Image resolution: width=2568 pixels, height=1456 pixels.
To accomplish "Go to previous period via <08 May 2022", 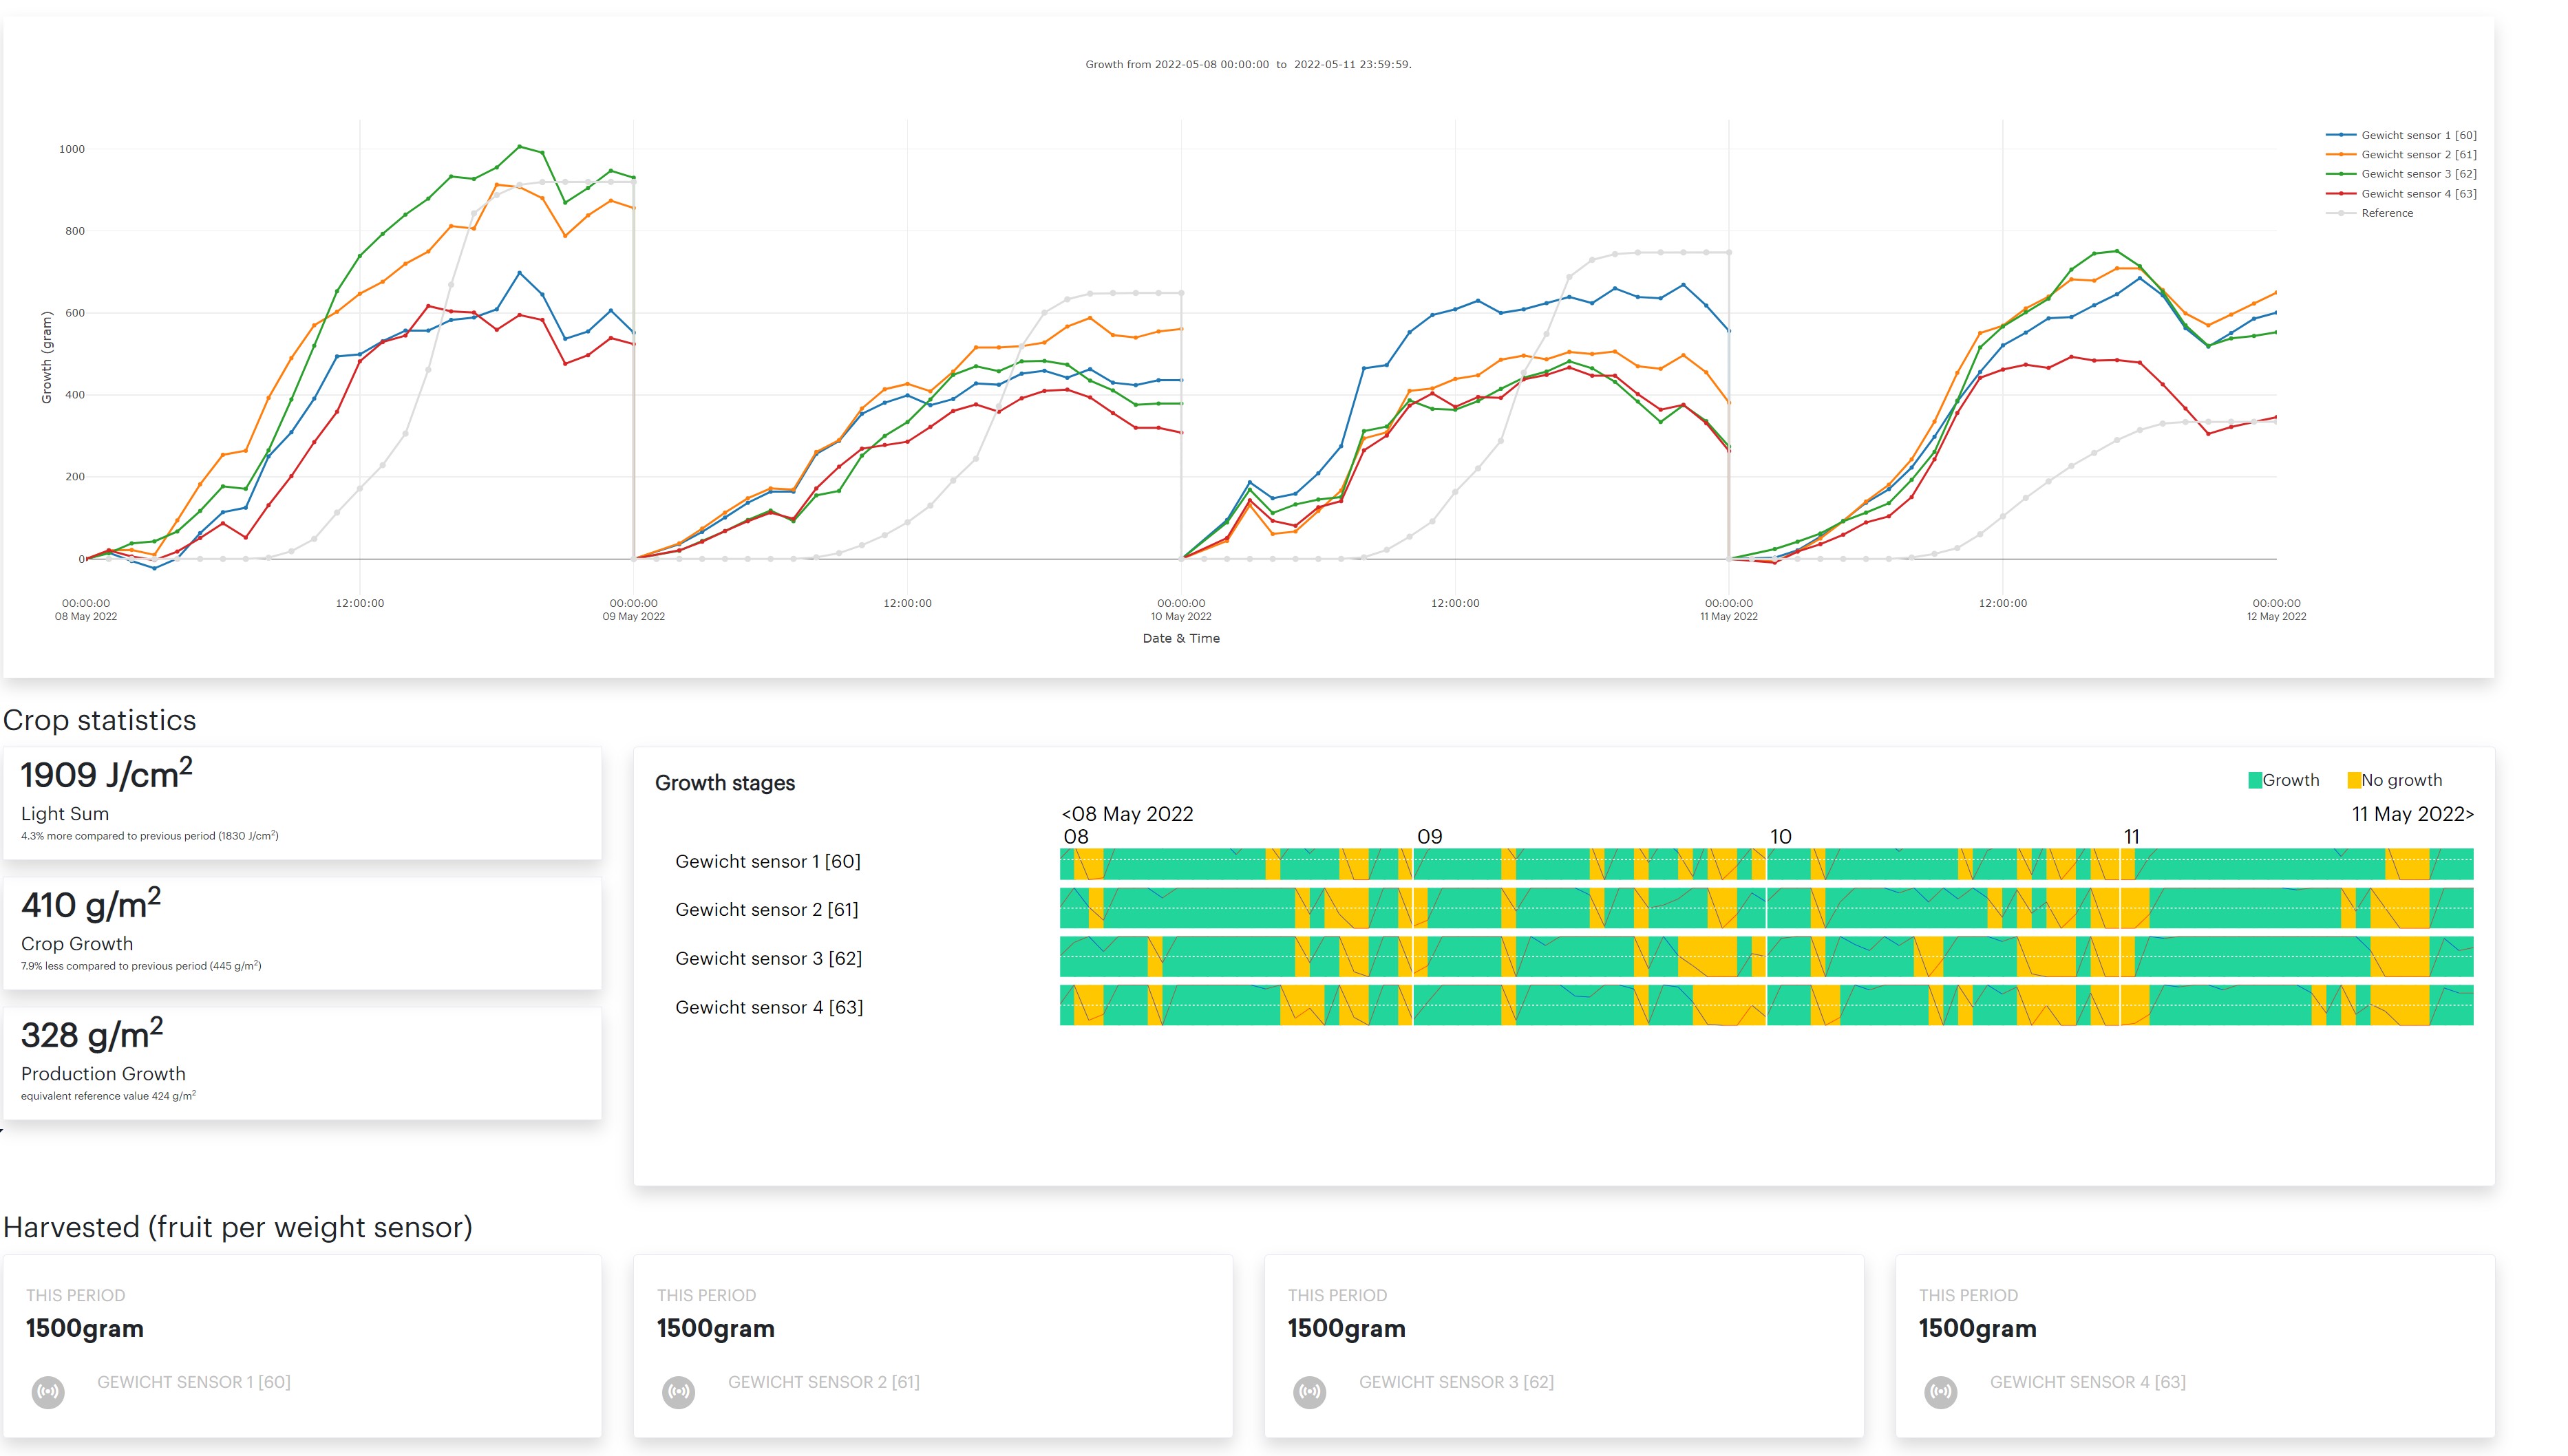I will 1127,814.
